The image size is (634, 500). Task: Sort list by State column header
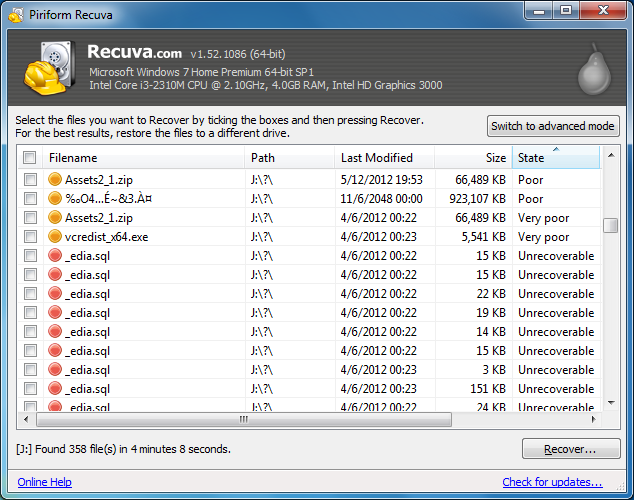(556, 158)
